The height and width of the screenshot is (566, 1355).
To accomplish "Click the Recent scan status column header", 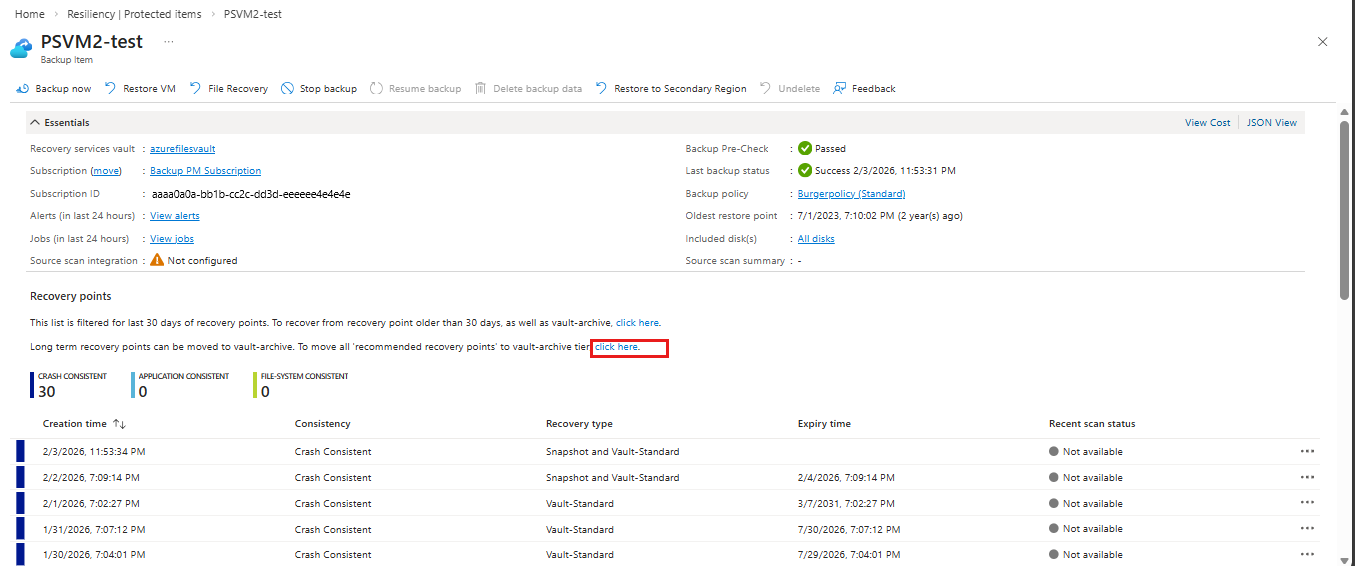I will click(x=1092, y=424).
